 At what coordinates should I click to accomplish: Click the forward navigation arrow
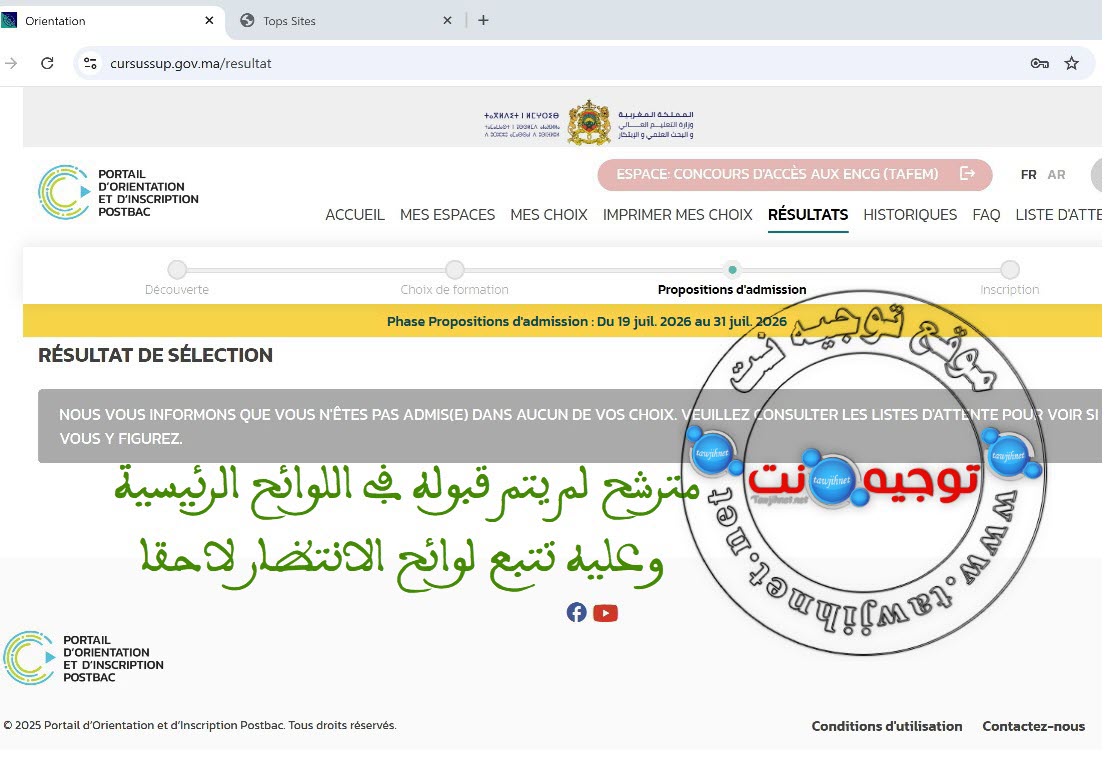pos(11,63)
